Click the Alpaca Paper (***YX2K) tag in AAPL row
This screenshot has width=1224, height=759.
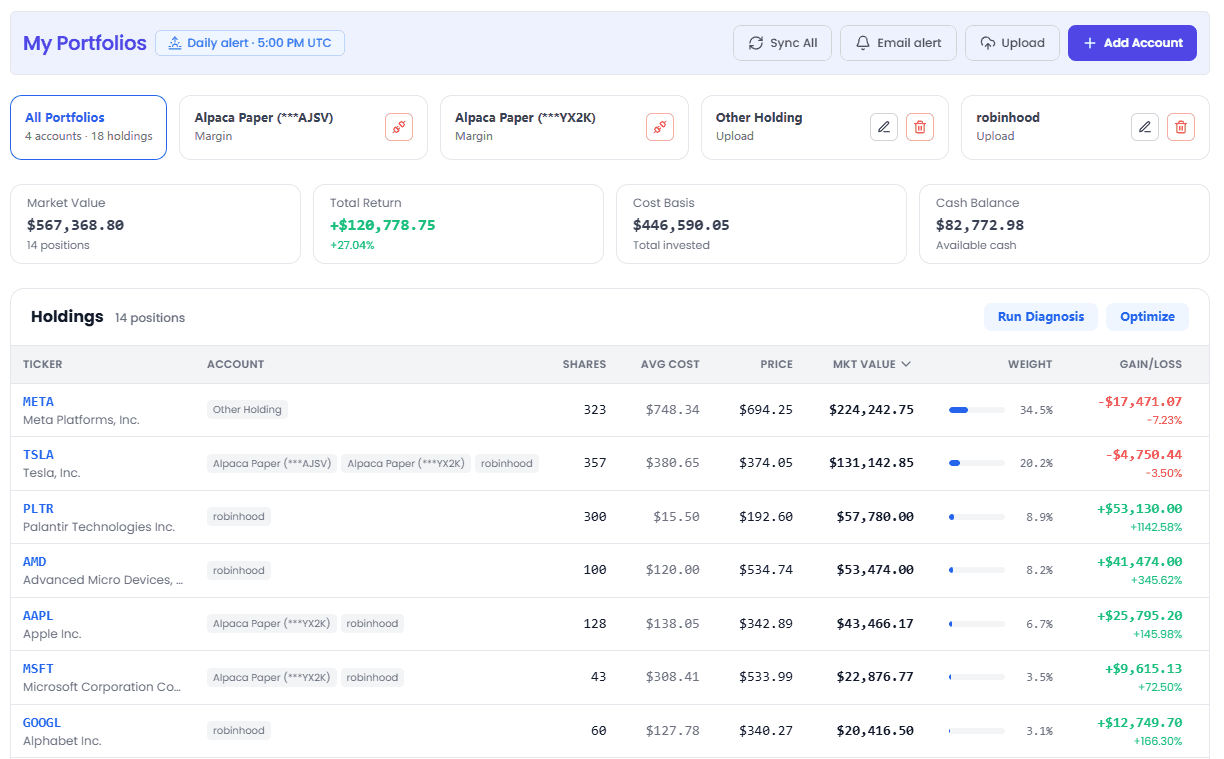(x=272, y=624)
